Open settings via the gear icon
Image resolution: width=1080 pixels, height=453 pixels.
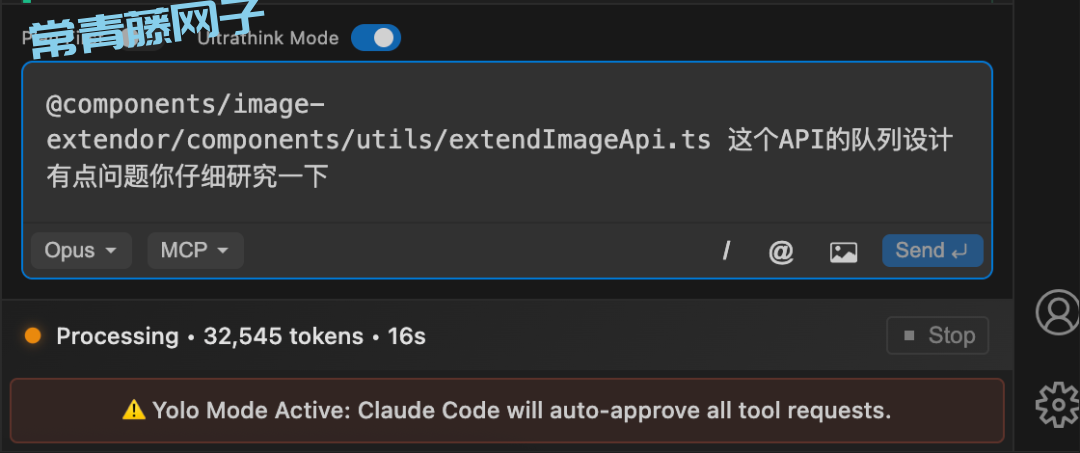[x=1059, y=405]
